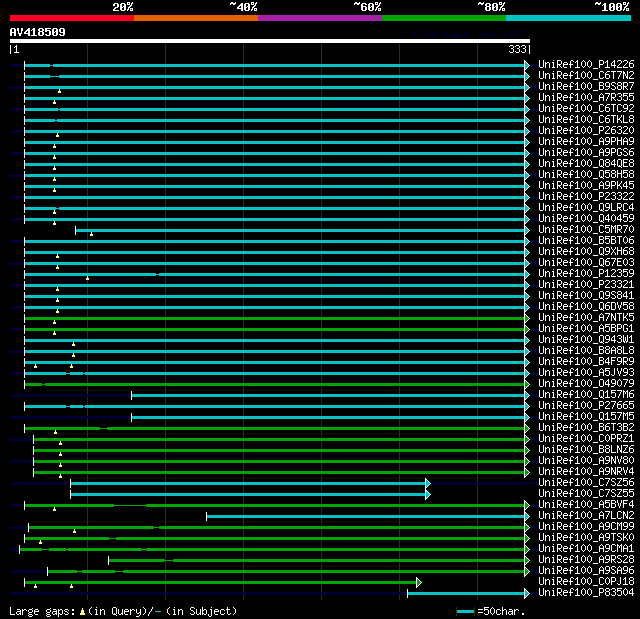
Task: Select the UniRef100_C7SZ55 cyan alignment bar
Action: pos(248,493)
